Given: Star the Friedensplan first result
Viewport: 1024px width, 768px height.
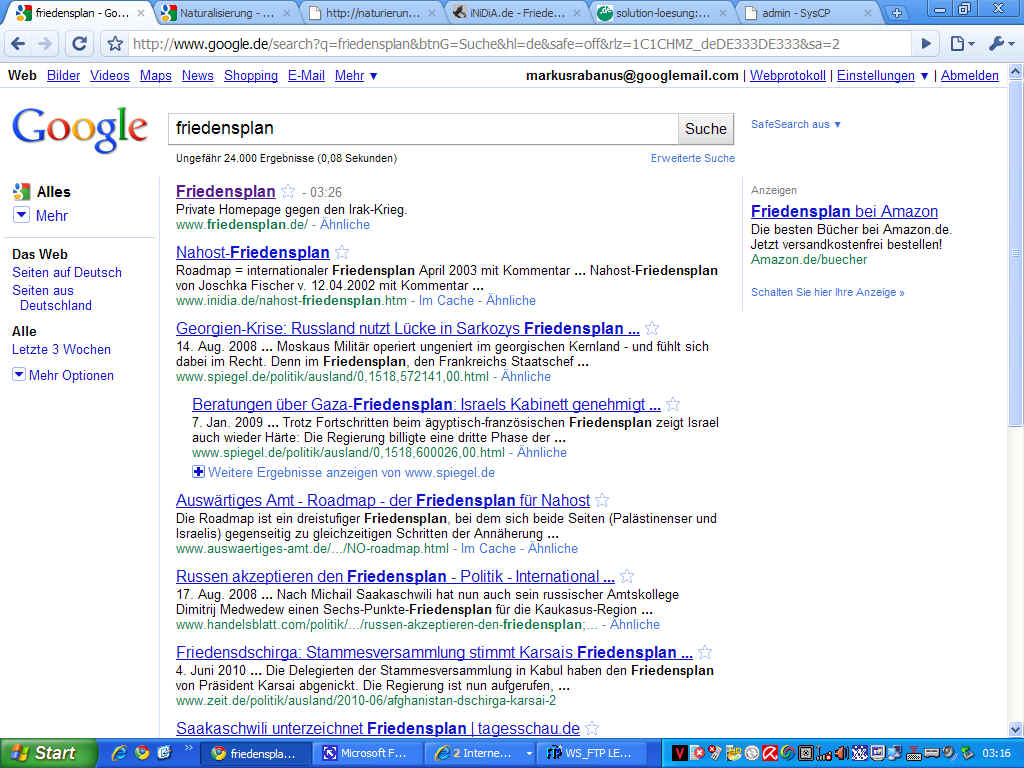Looking at the screenshot, I should tap(288, 191).
